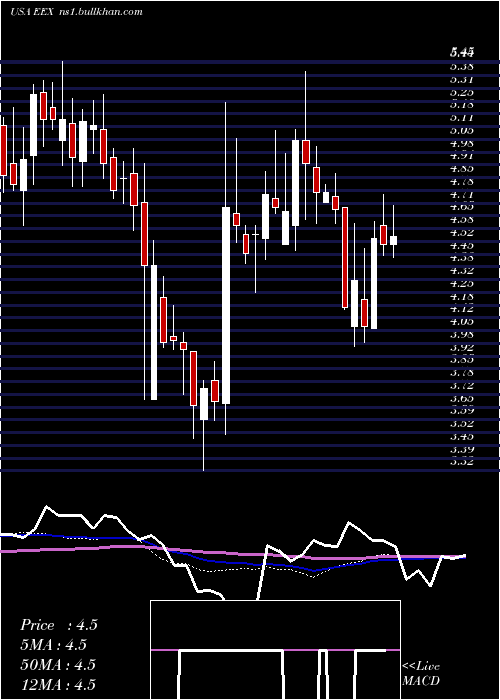Click the 5.11 price axis label
The width and height of the screenshot is (500, 700).
[x=462, y=118]
